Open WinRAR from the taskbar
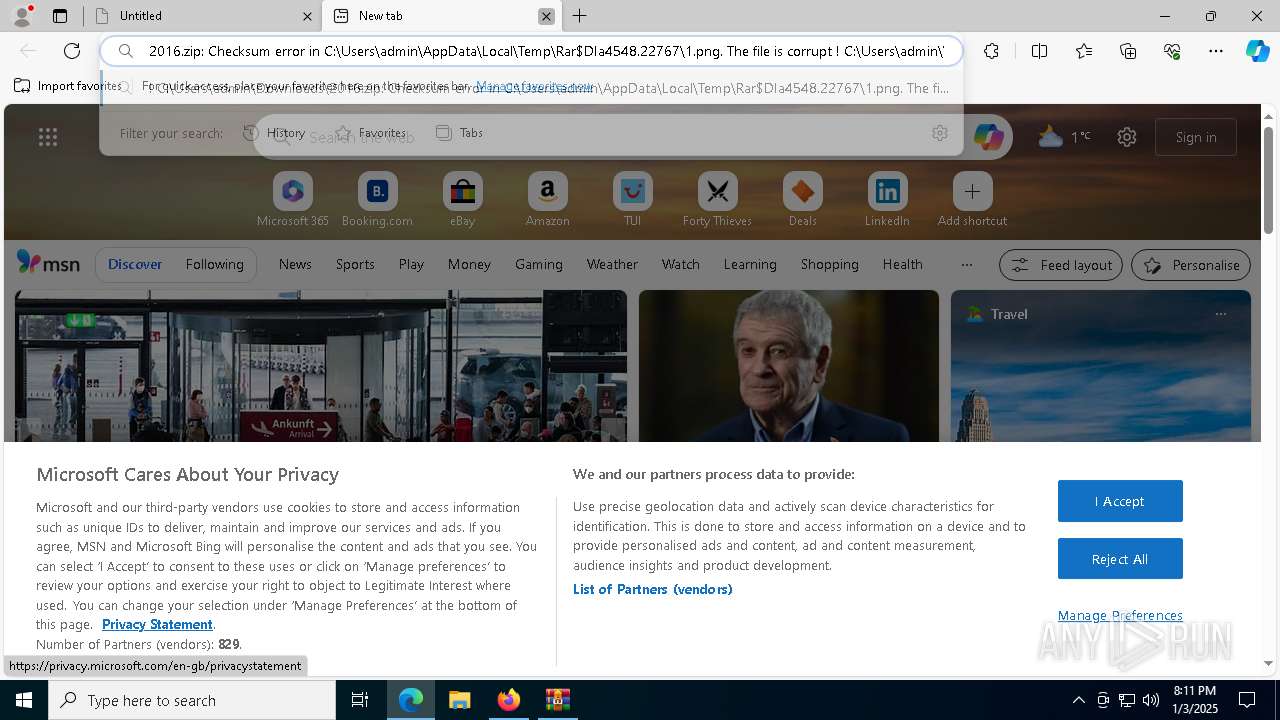This screenshot has width=1280, height=720. tap(557, 700)
